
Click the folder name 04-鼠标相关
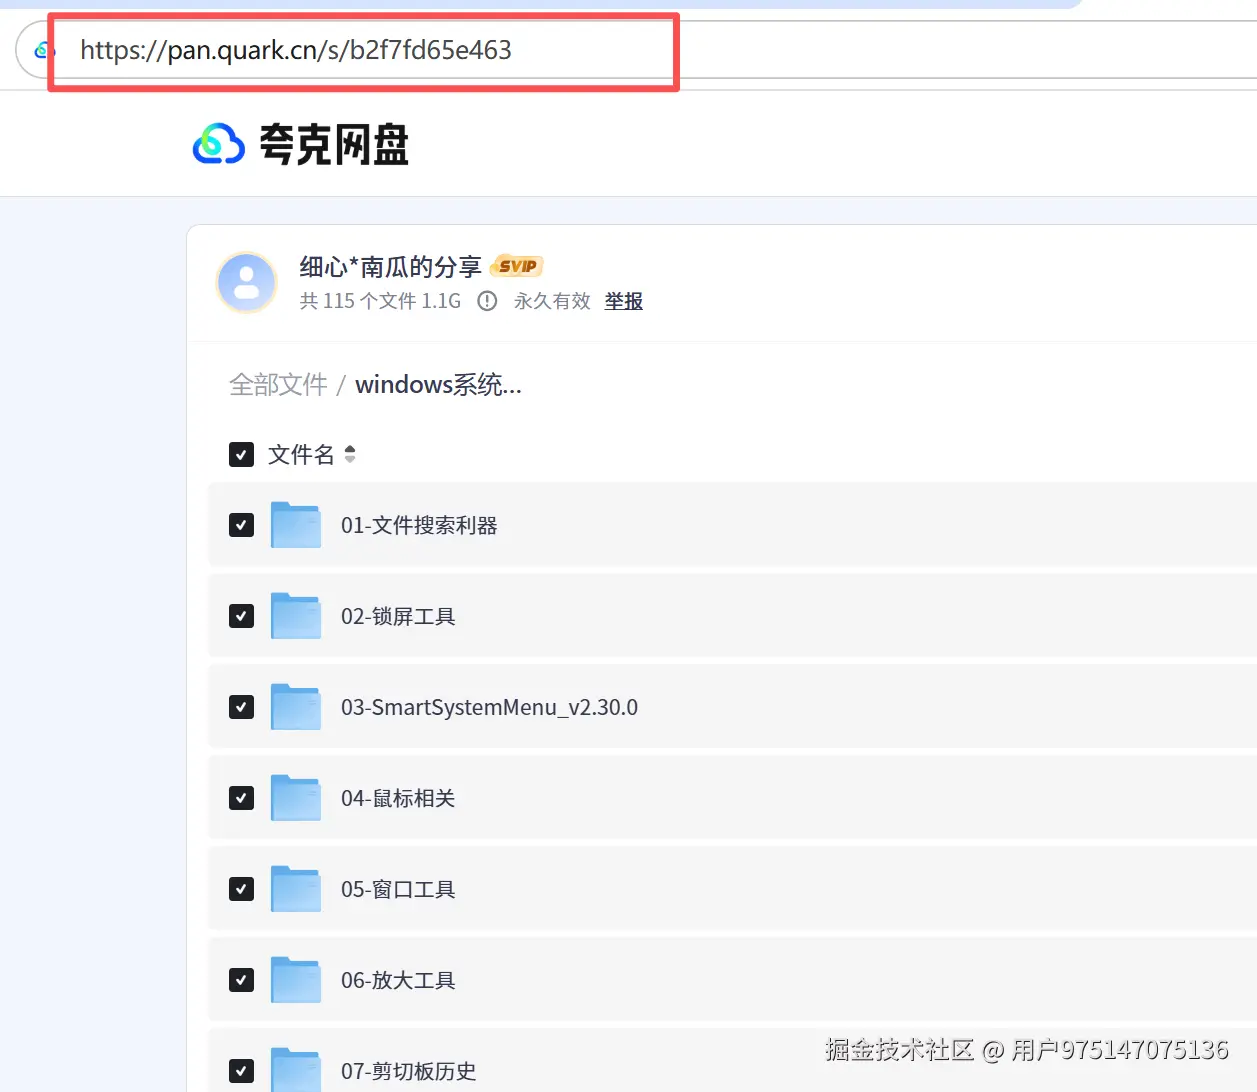[x=398, y=798]
